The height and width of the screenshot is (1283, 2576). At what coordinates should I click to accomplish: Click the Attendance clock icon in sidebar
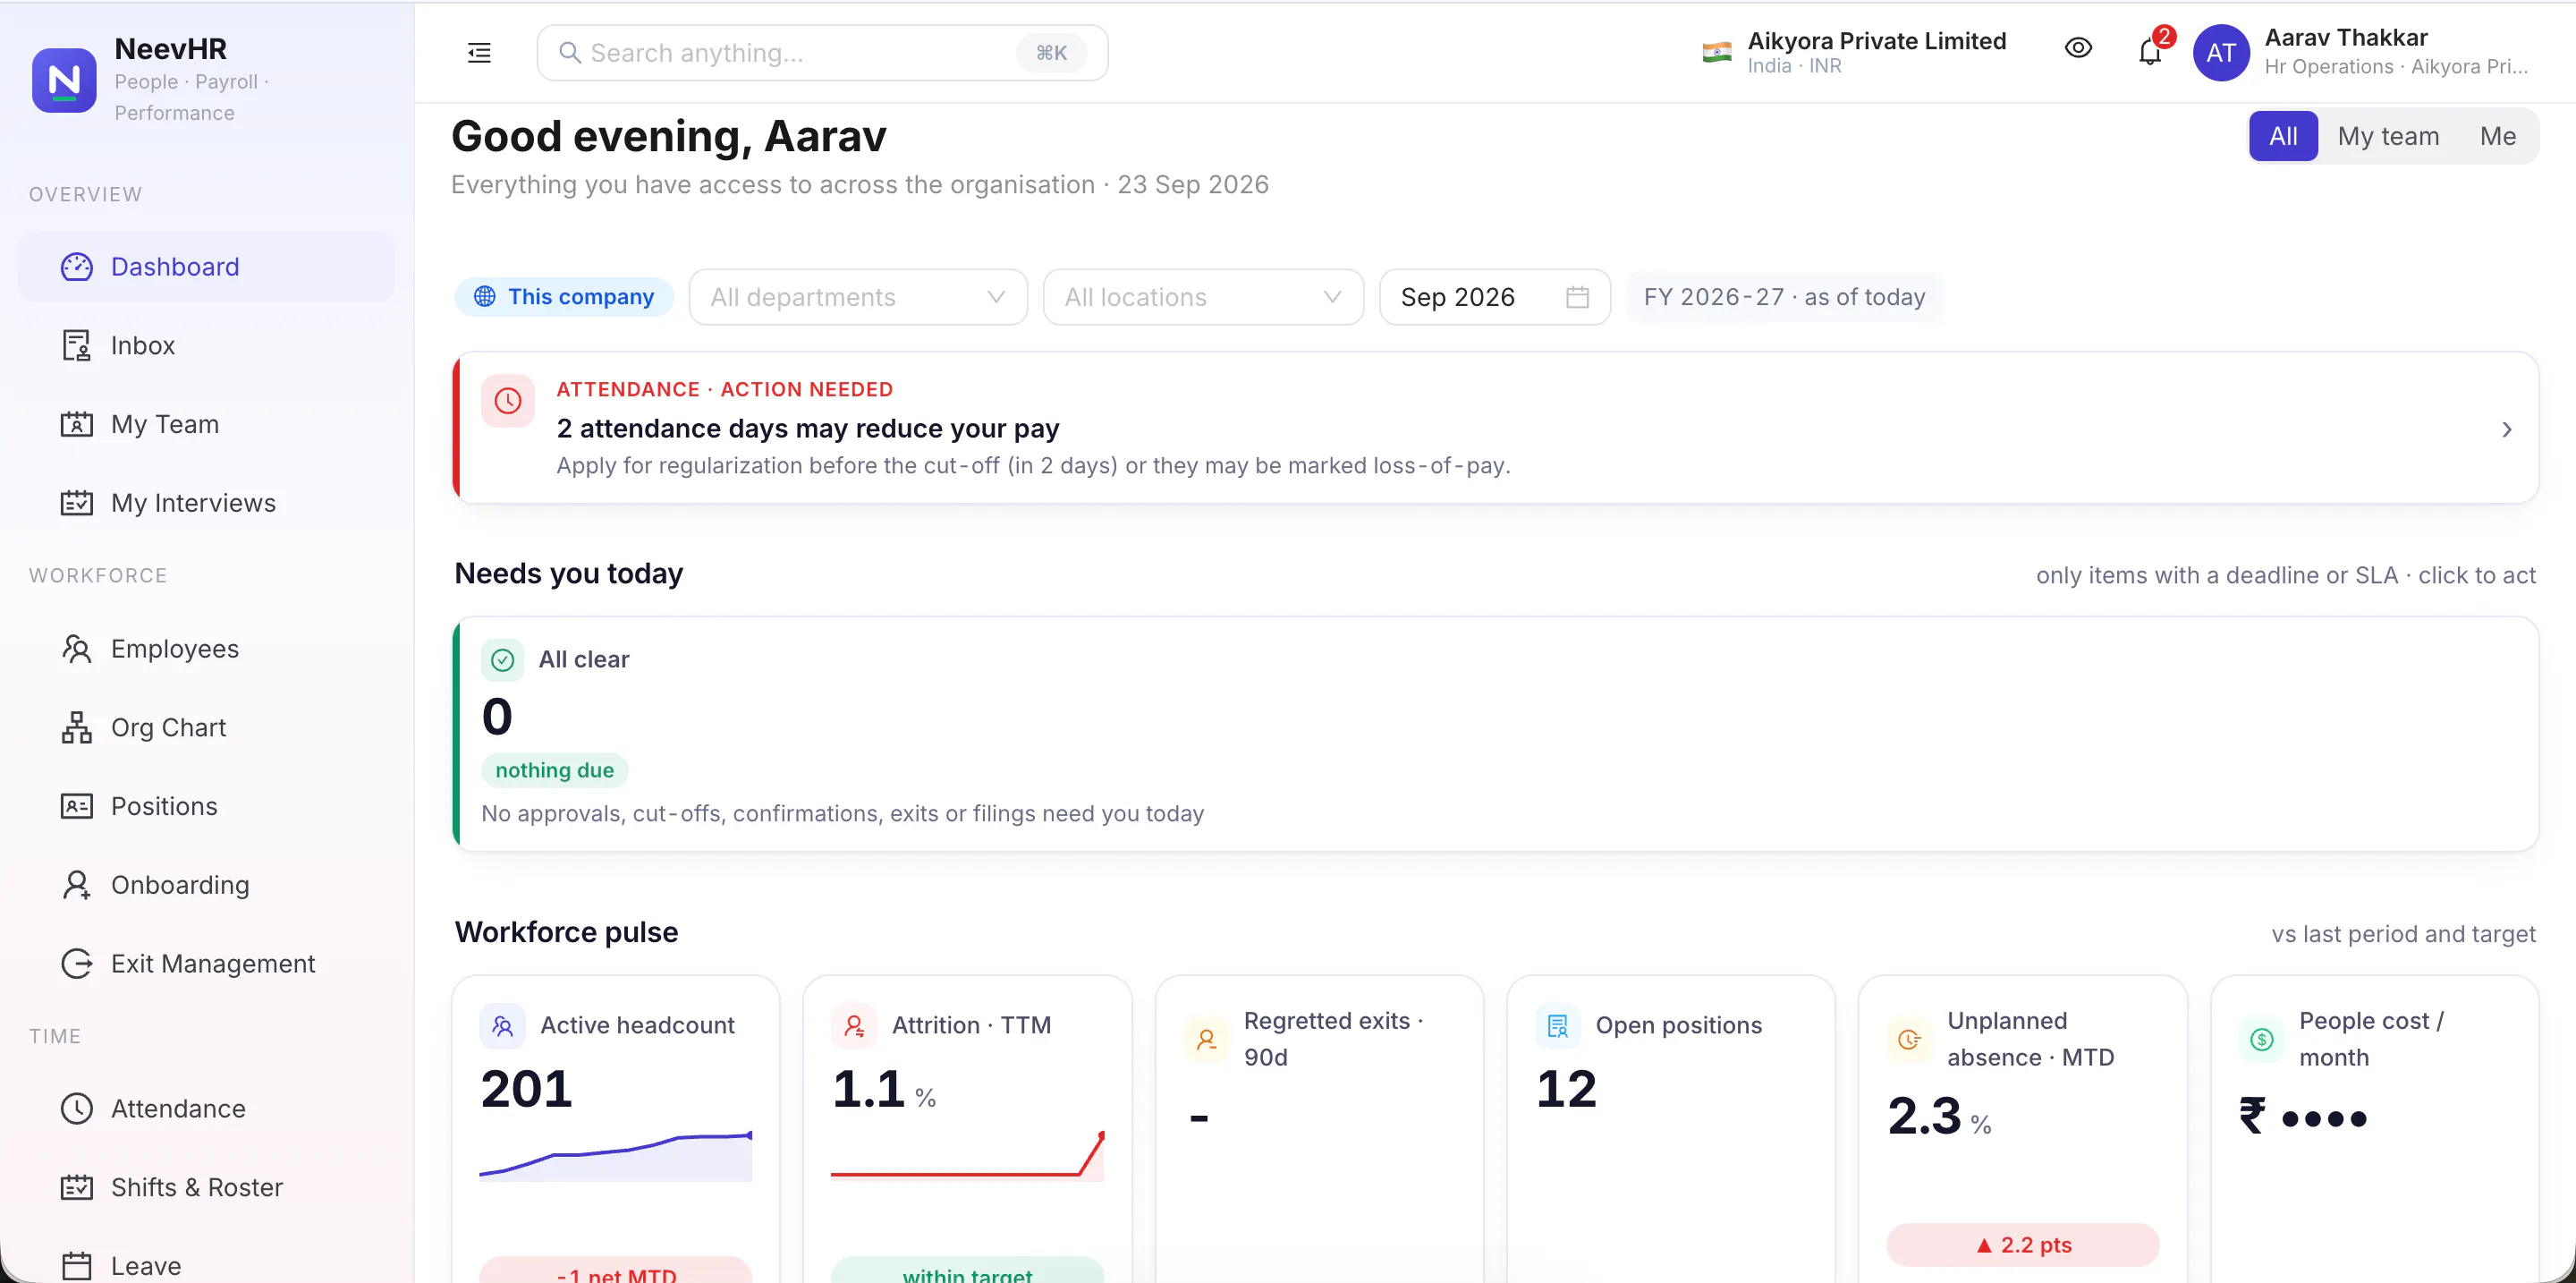pos(77,1109)
